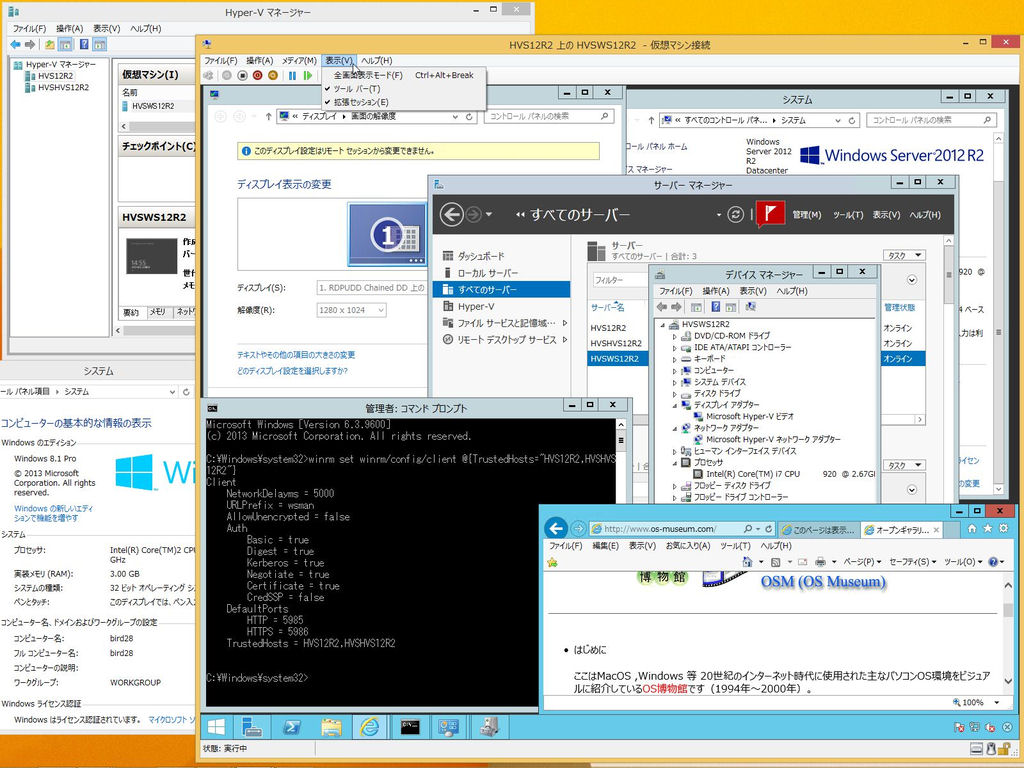Click the red OS博物館 link in the webpage
1024x768 pixels.
pyautogui.click(x=665, y=688)
